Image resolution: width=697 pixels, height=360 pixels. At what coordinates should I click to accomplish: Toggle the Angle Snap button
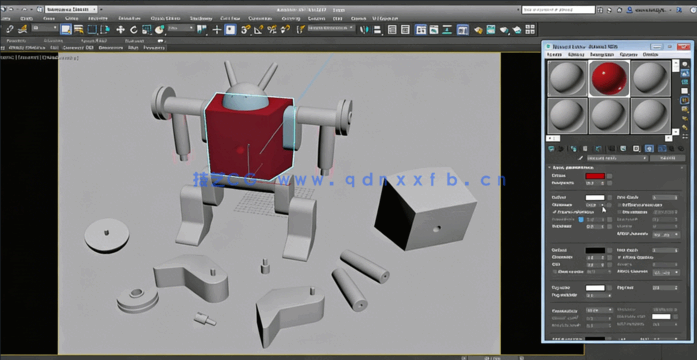(x=259, y=30)
